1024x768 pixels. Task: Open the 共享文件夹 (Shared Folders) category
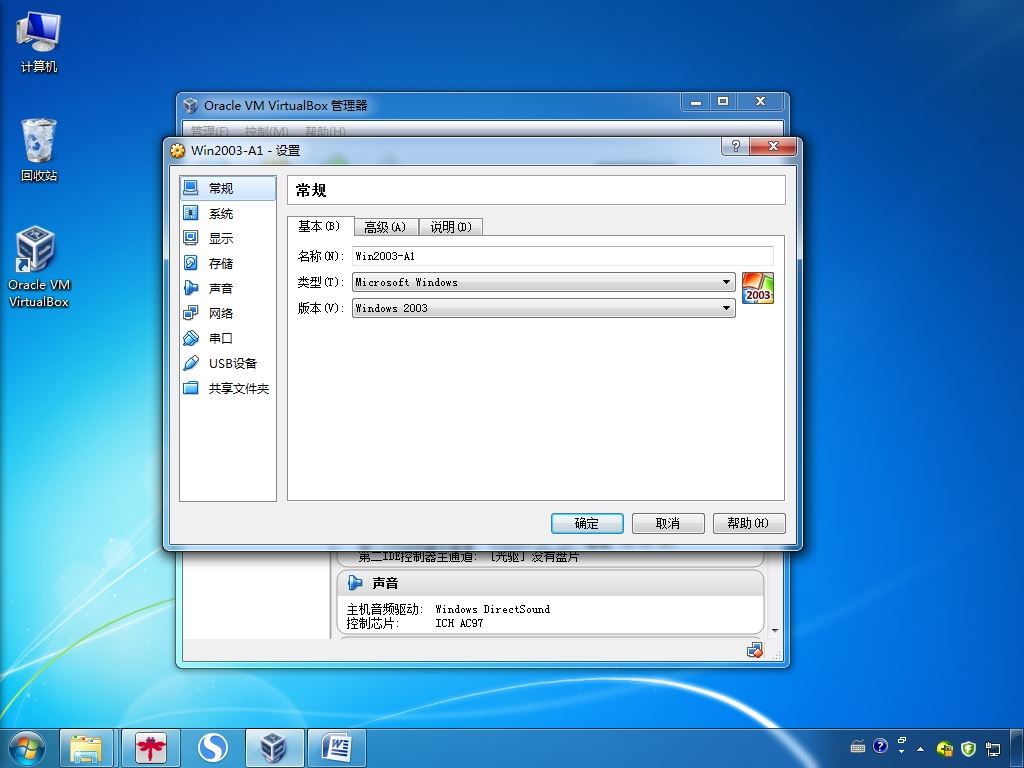click(x=227, y=389)
